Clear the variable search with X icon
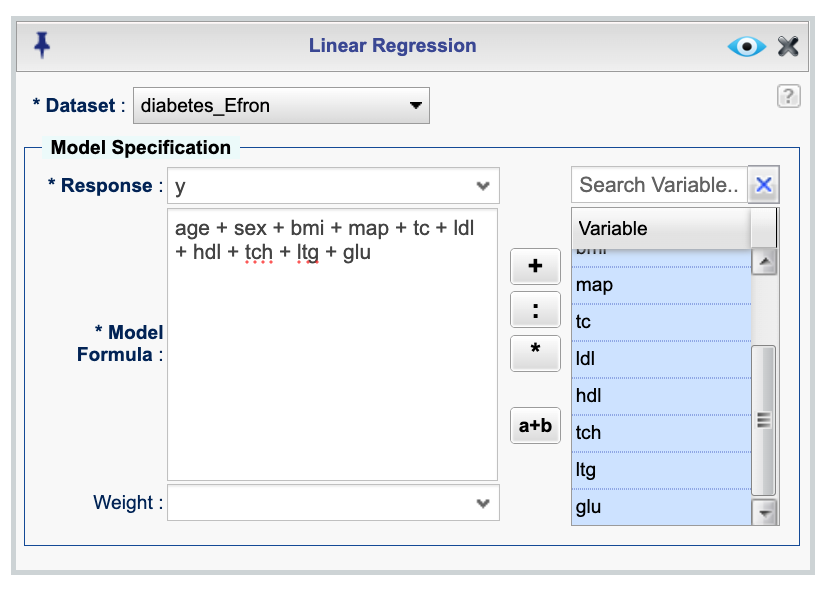Screen dimensions: 831x590 (x=764, y=184)
